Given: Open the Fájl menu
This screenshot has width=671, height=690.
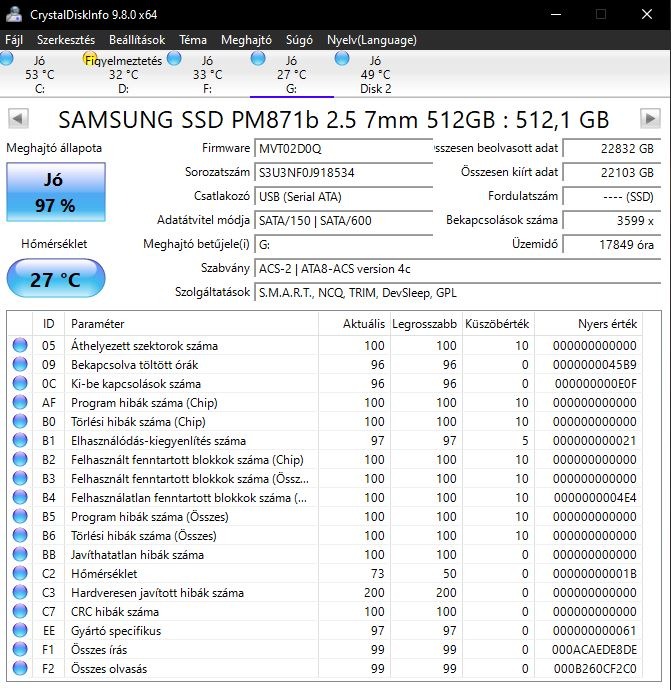Looking at the screenshot, I should 14,40.
